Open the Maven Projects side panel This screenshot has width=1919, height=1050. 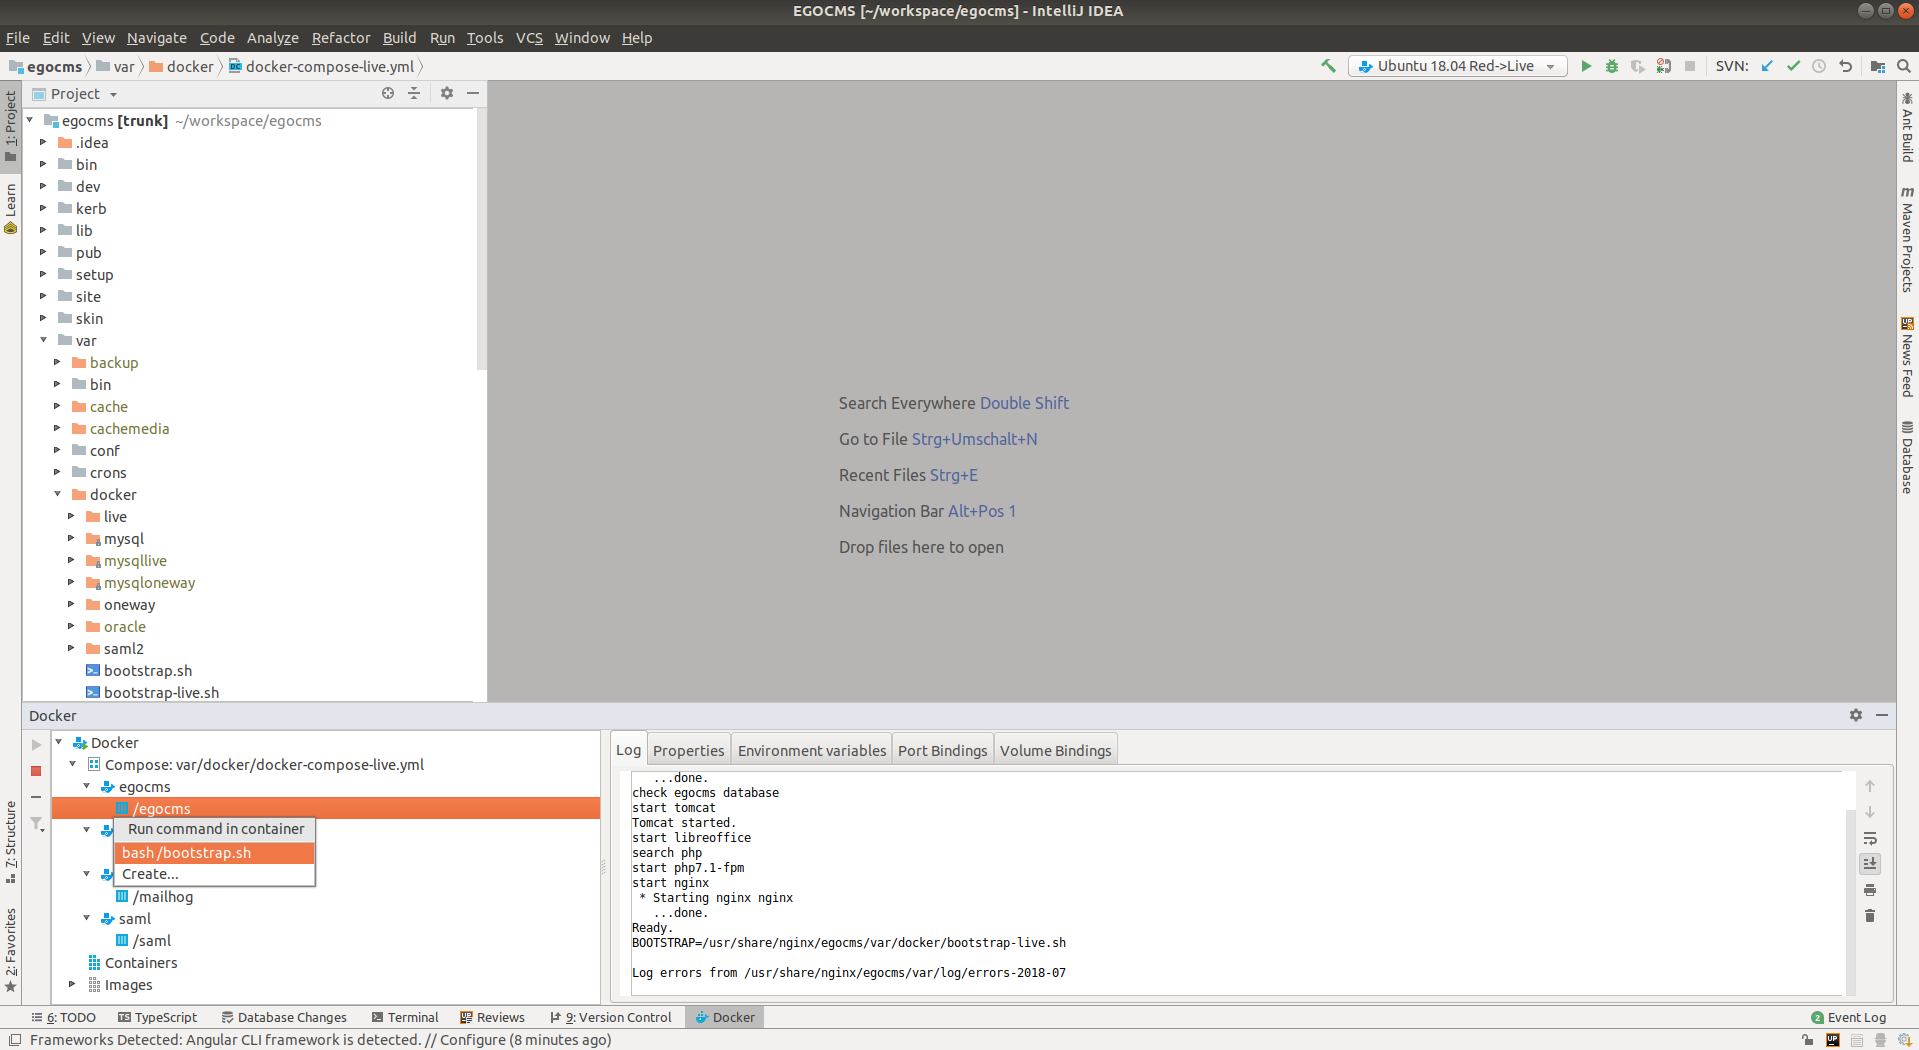(1907, 239)
